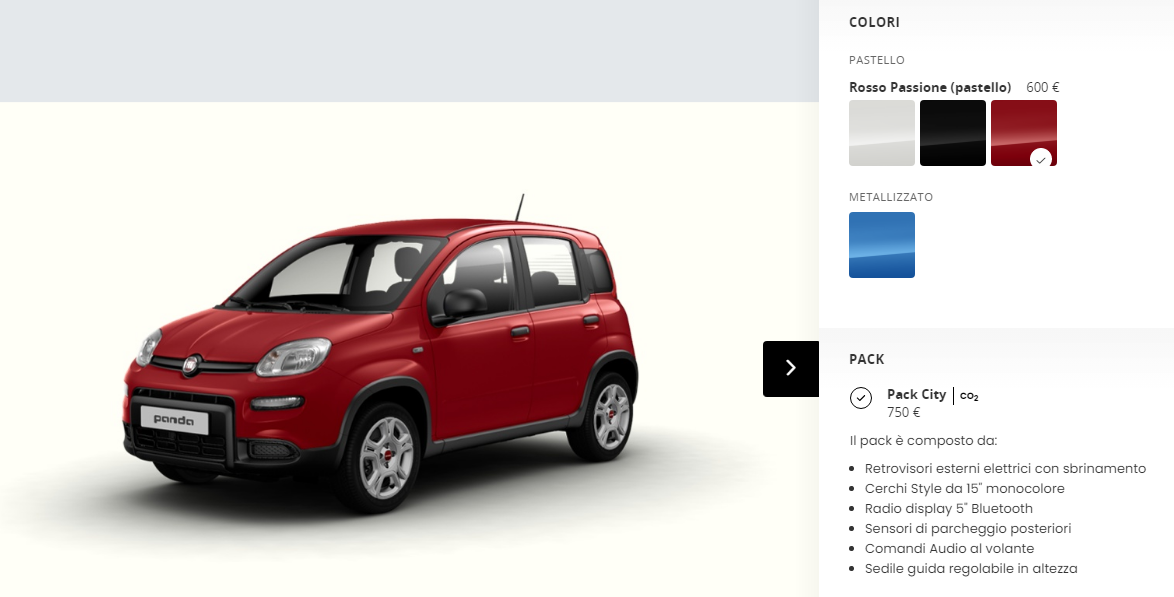Click the 750 € pack price
The height and width of the screenshot is (597, 1174).
pos(903,413)
